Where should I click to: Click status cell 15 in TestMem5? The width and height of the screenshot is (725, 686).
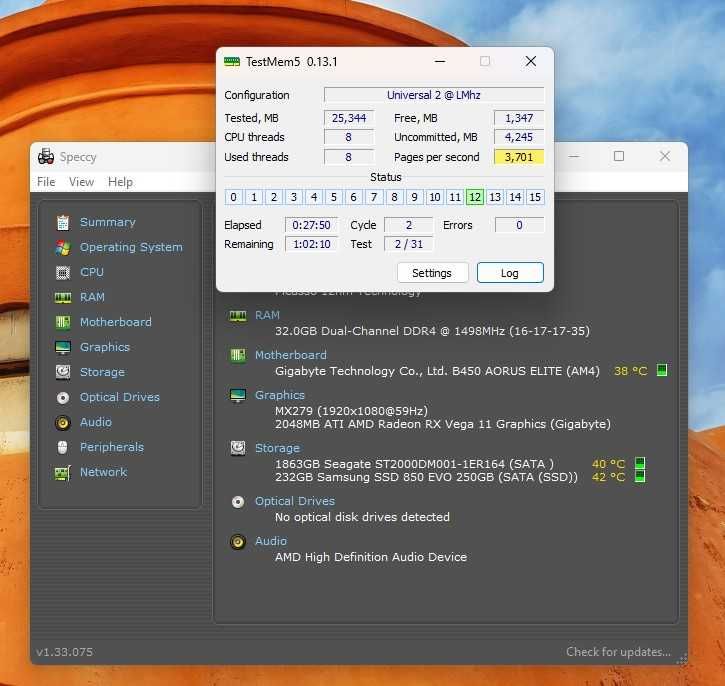pos(535,197)
